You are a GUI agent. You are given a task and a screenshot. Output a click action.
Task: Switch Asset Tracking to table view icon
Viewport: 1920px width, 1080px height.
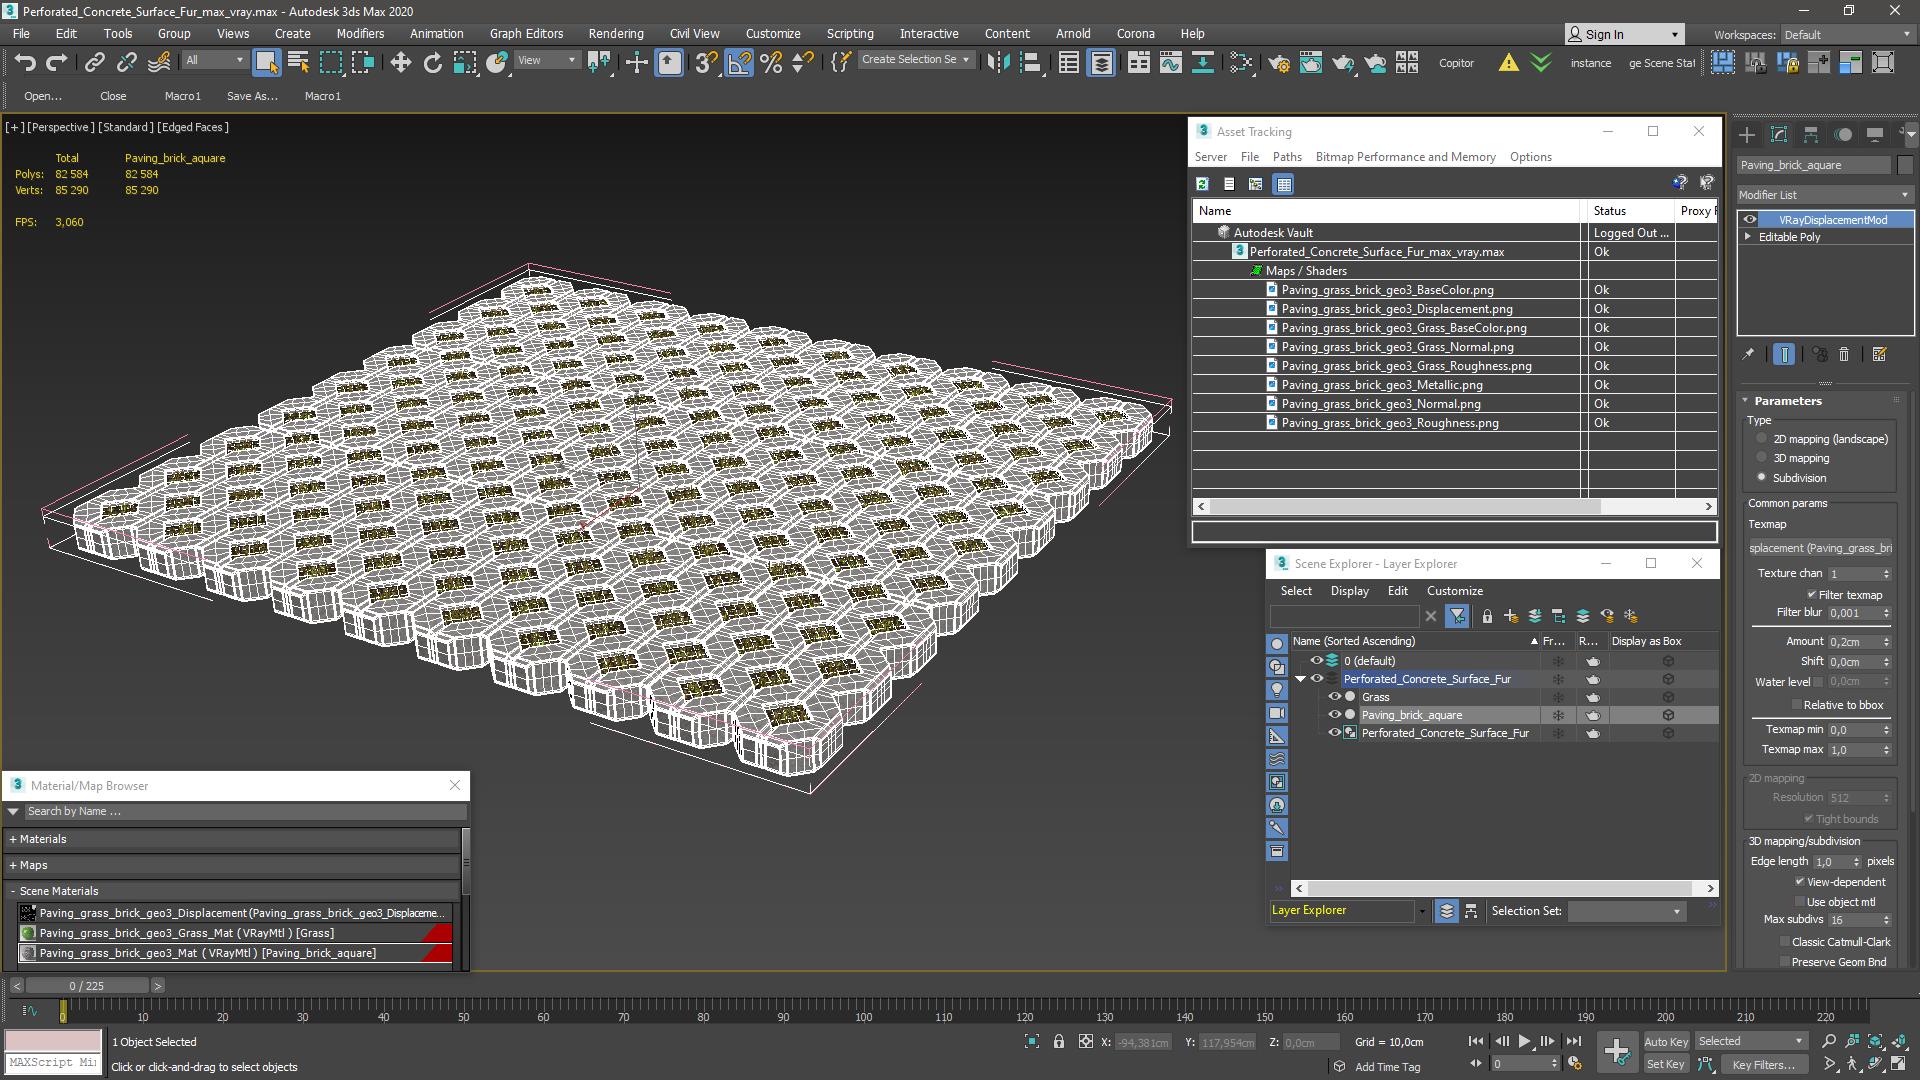[1284, 184]
